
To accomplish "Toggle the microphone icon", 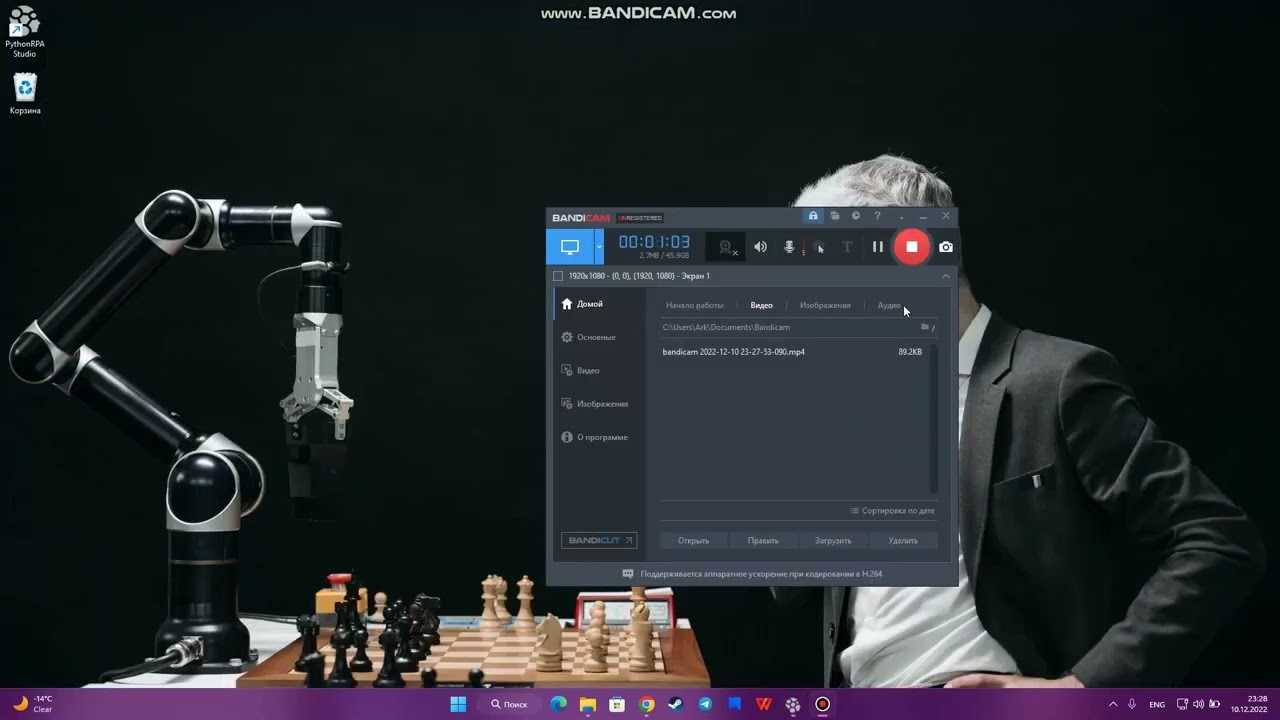I will pyautogui.click(x=789, y=247).
